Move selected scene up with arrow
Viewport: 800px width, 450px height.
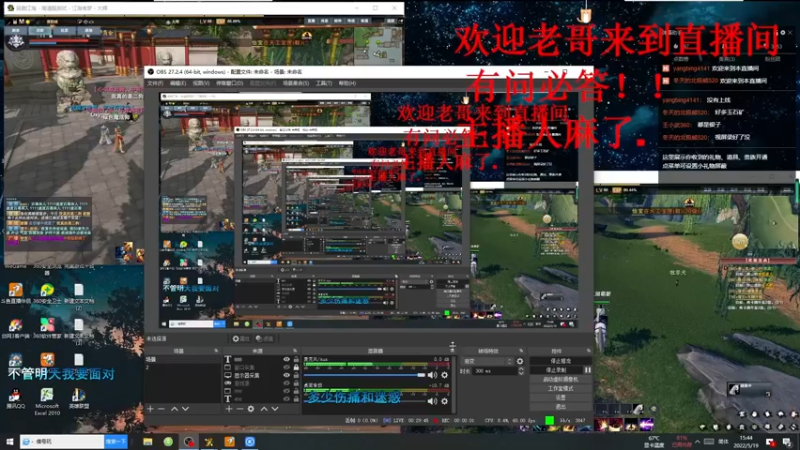(174, 409)
